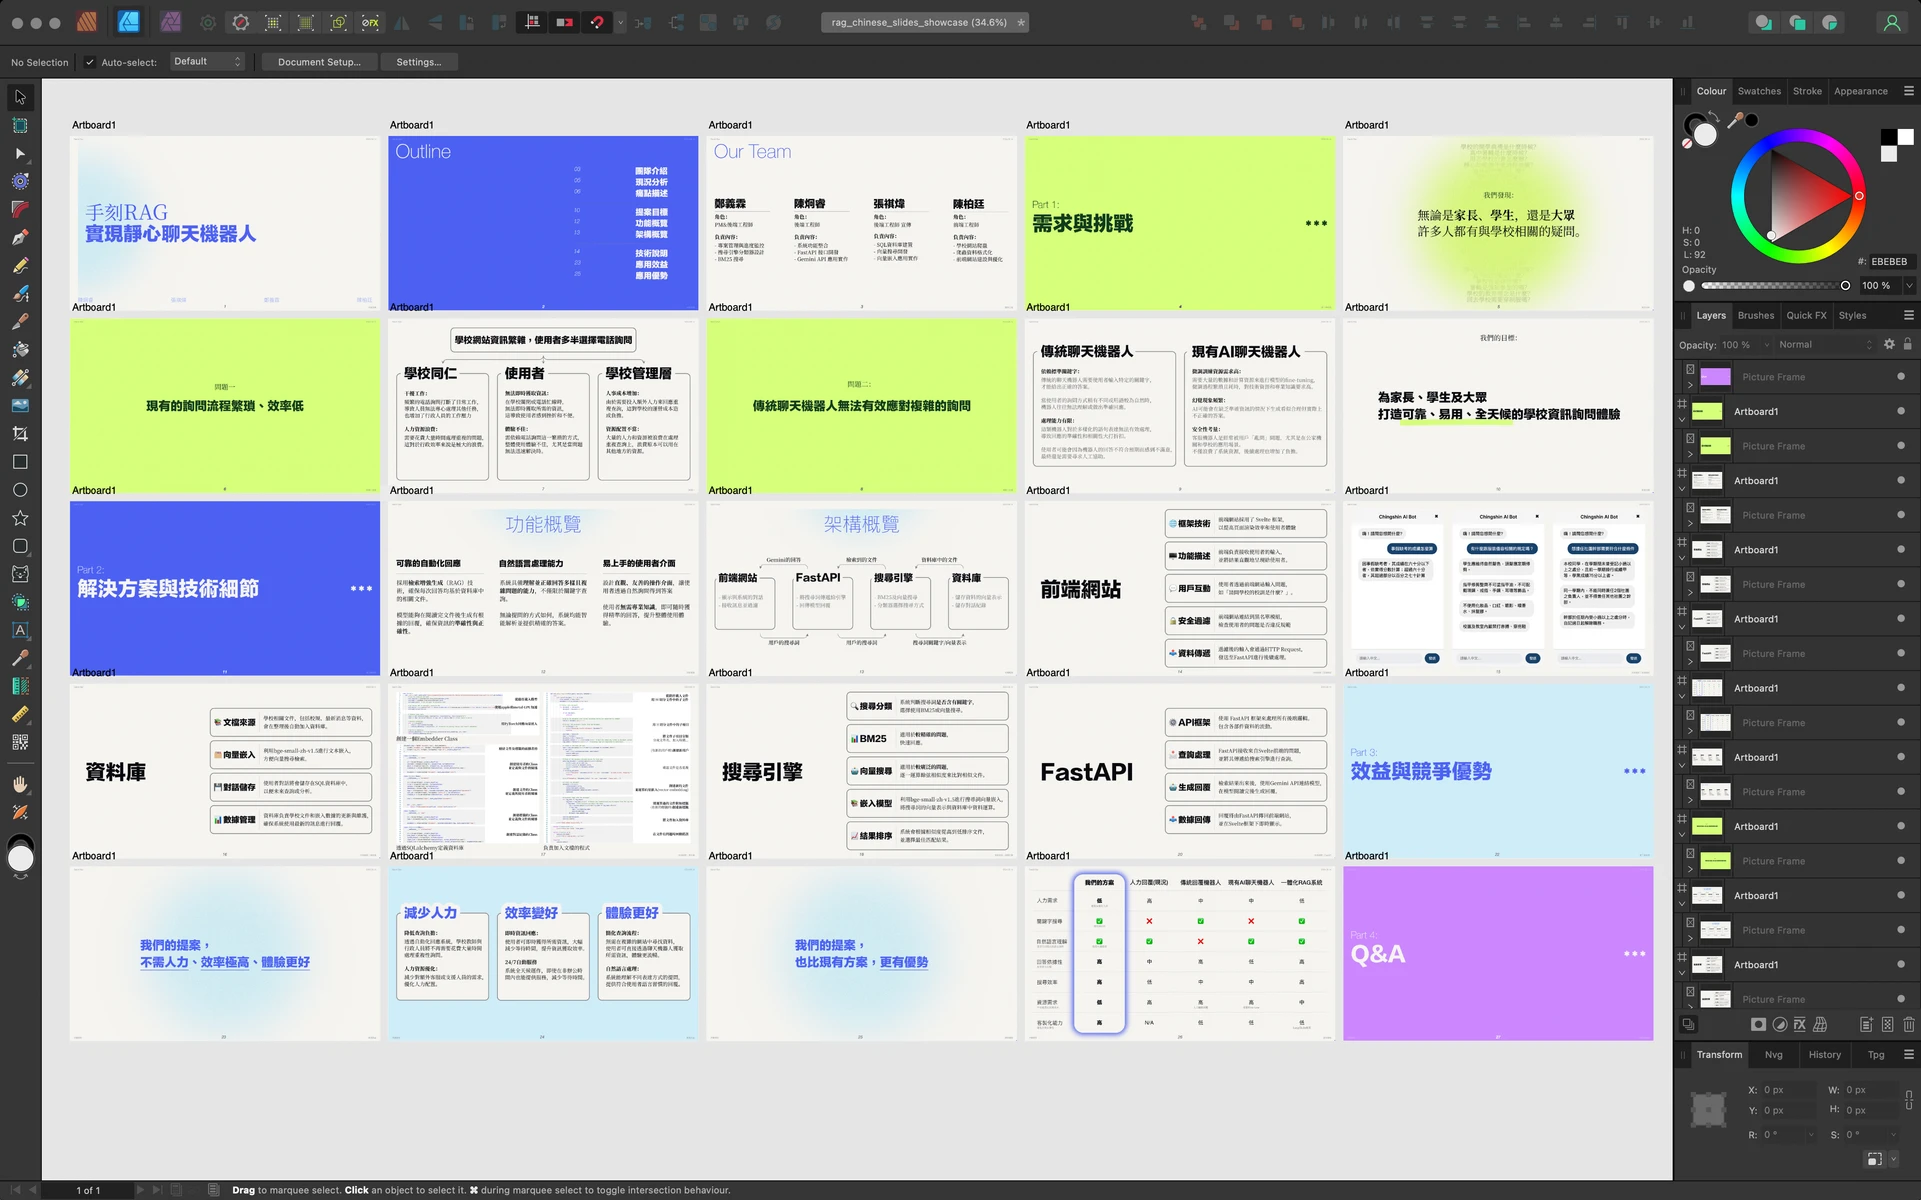
Task: Grab the Hand tool for panning
Action: point(20,784)
